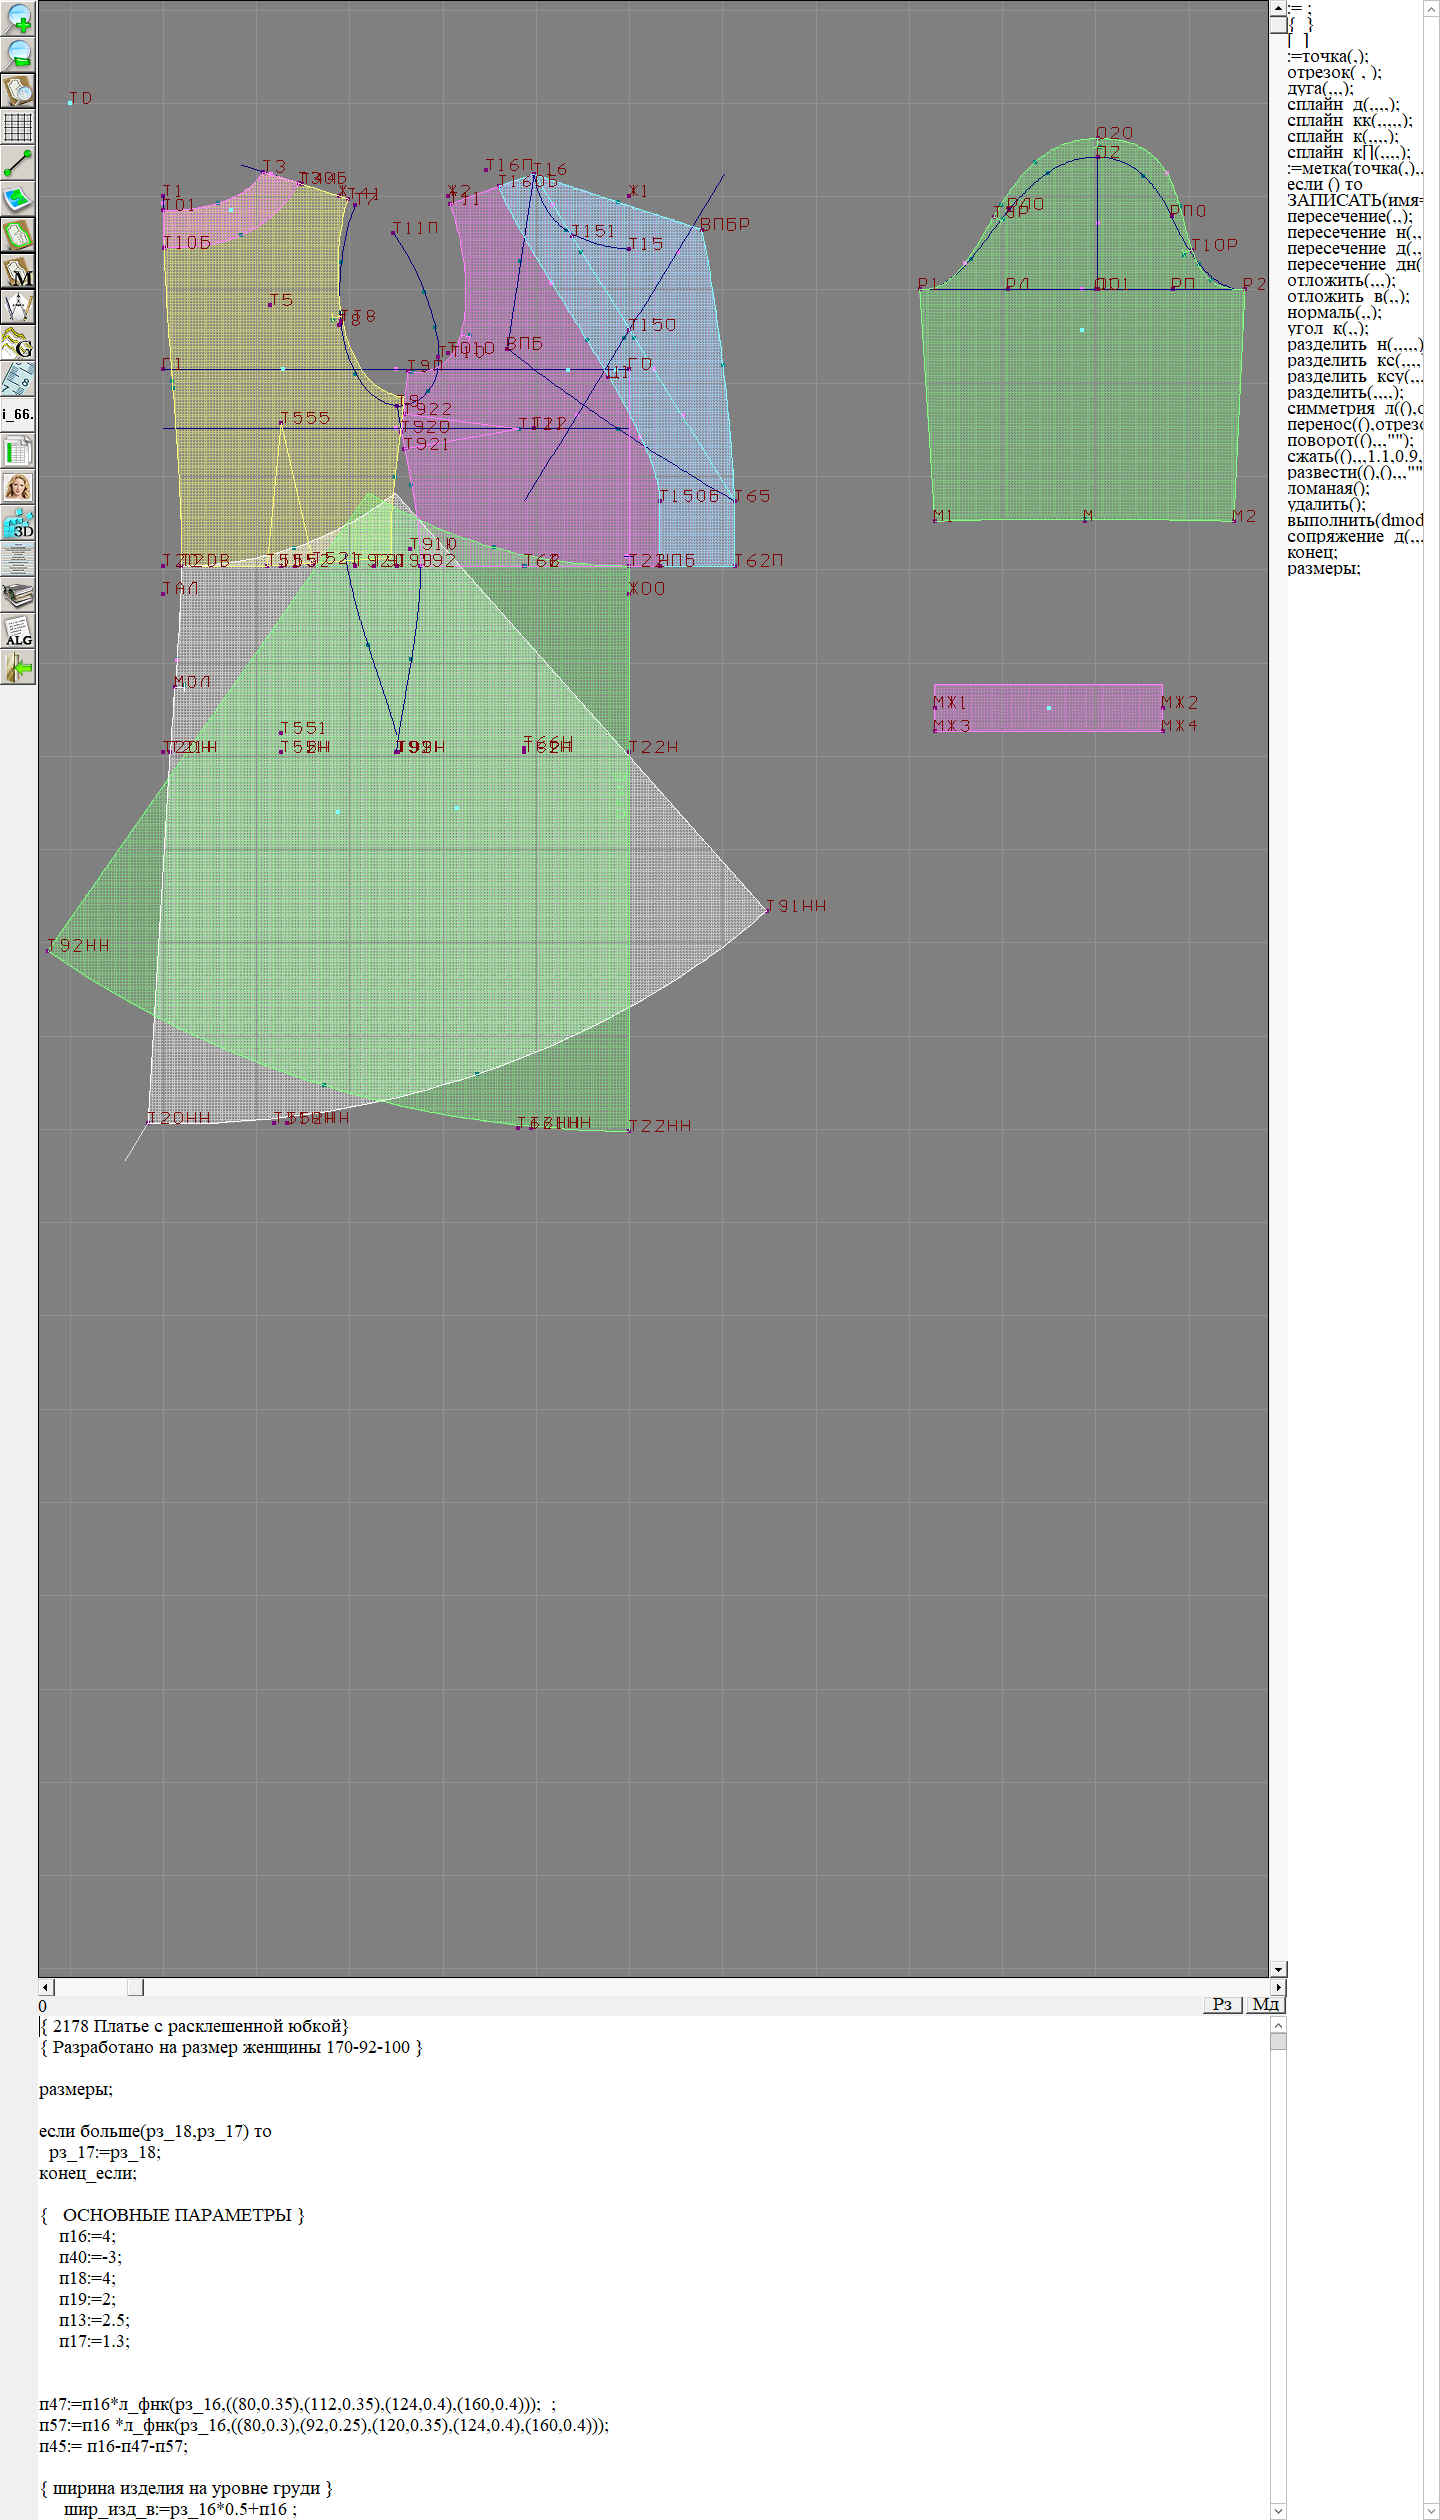Click the exit door icon with green arrow

18,667
